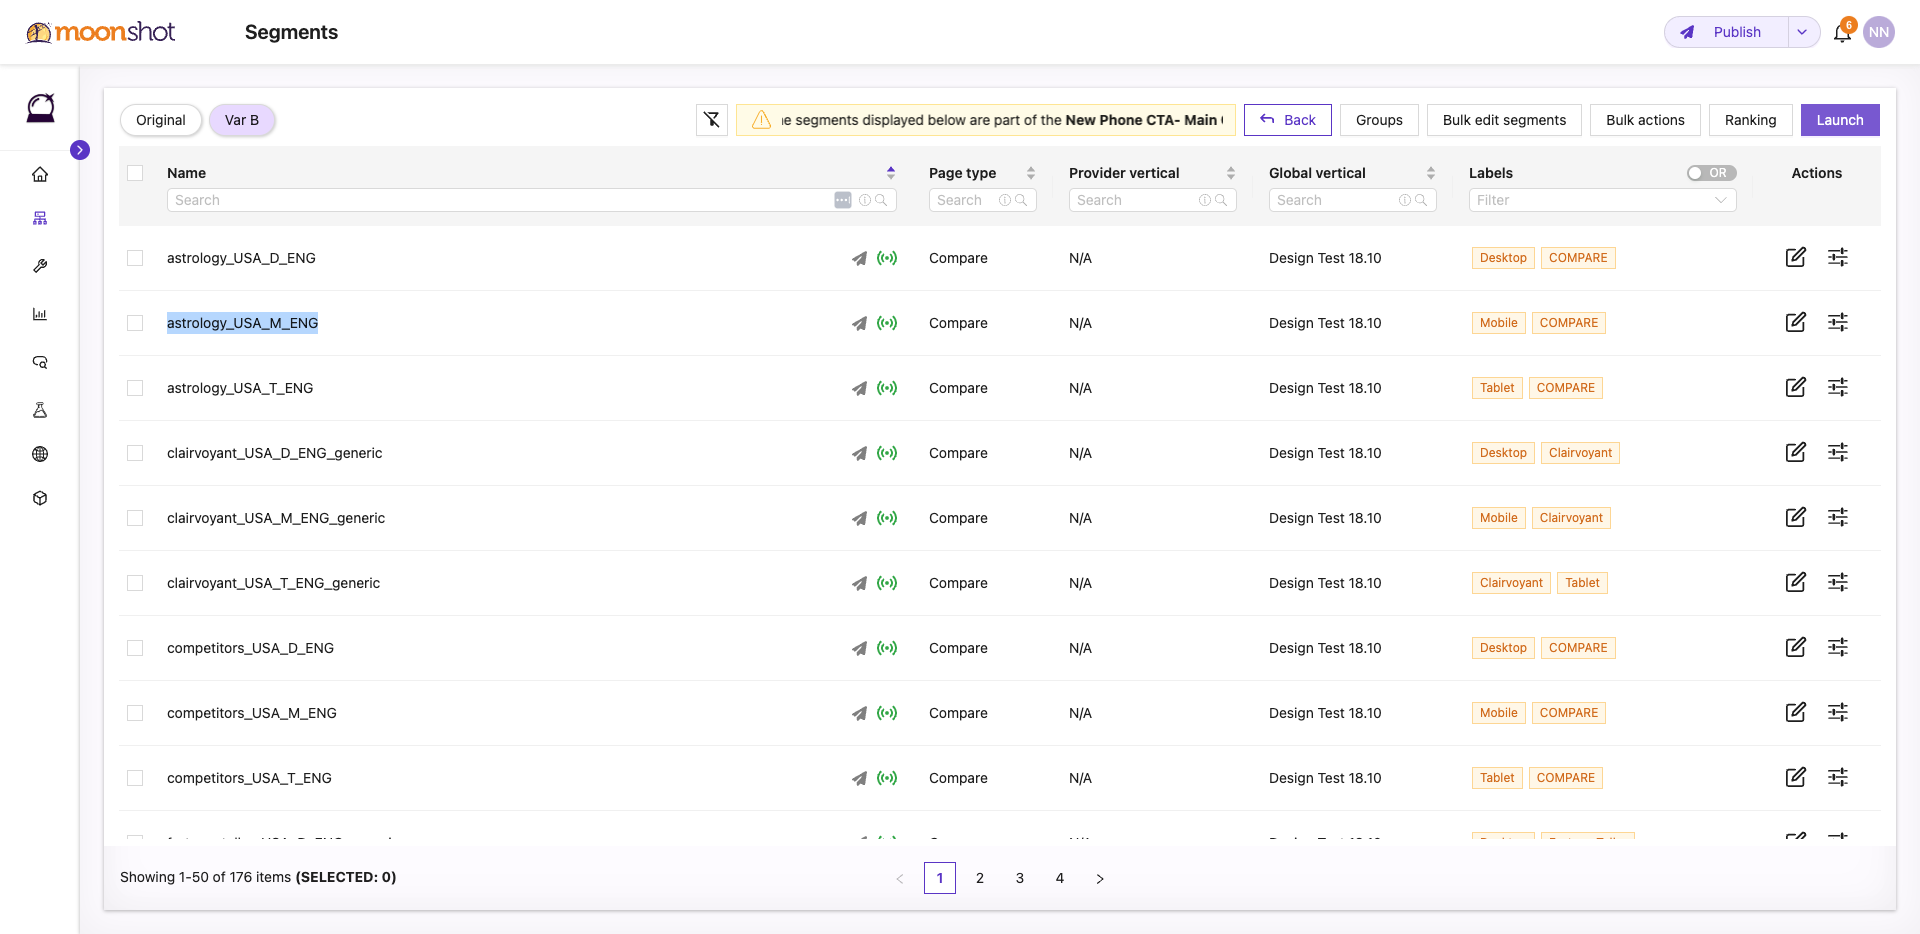Open Groups
The width and height of the screenshot is (1920, 934).
(x=1379, y=120)
